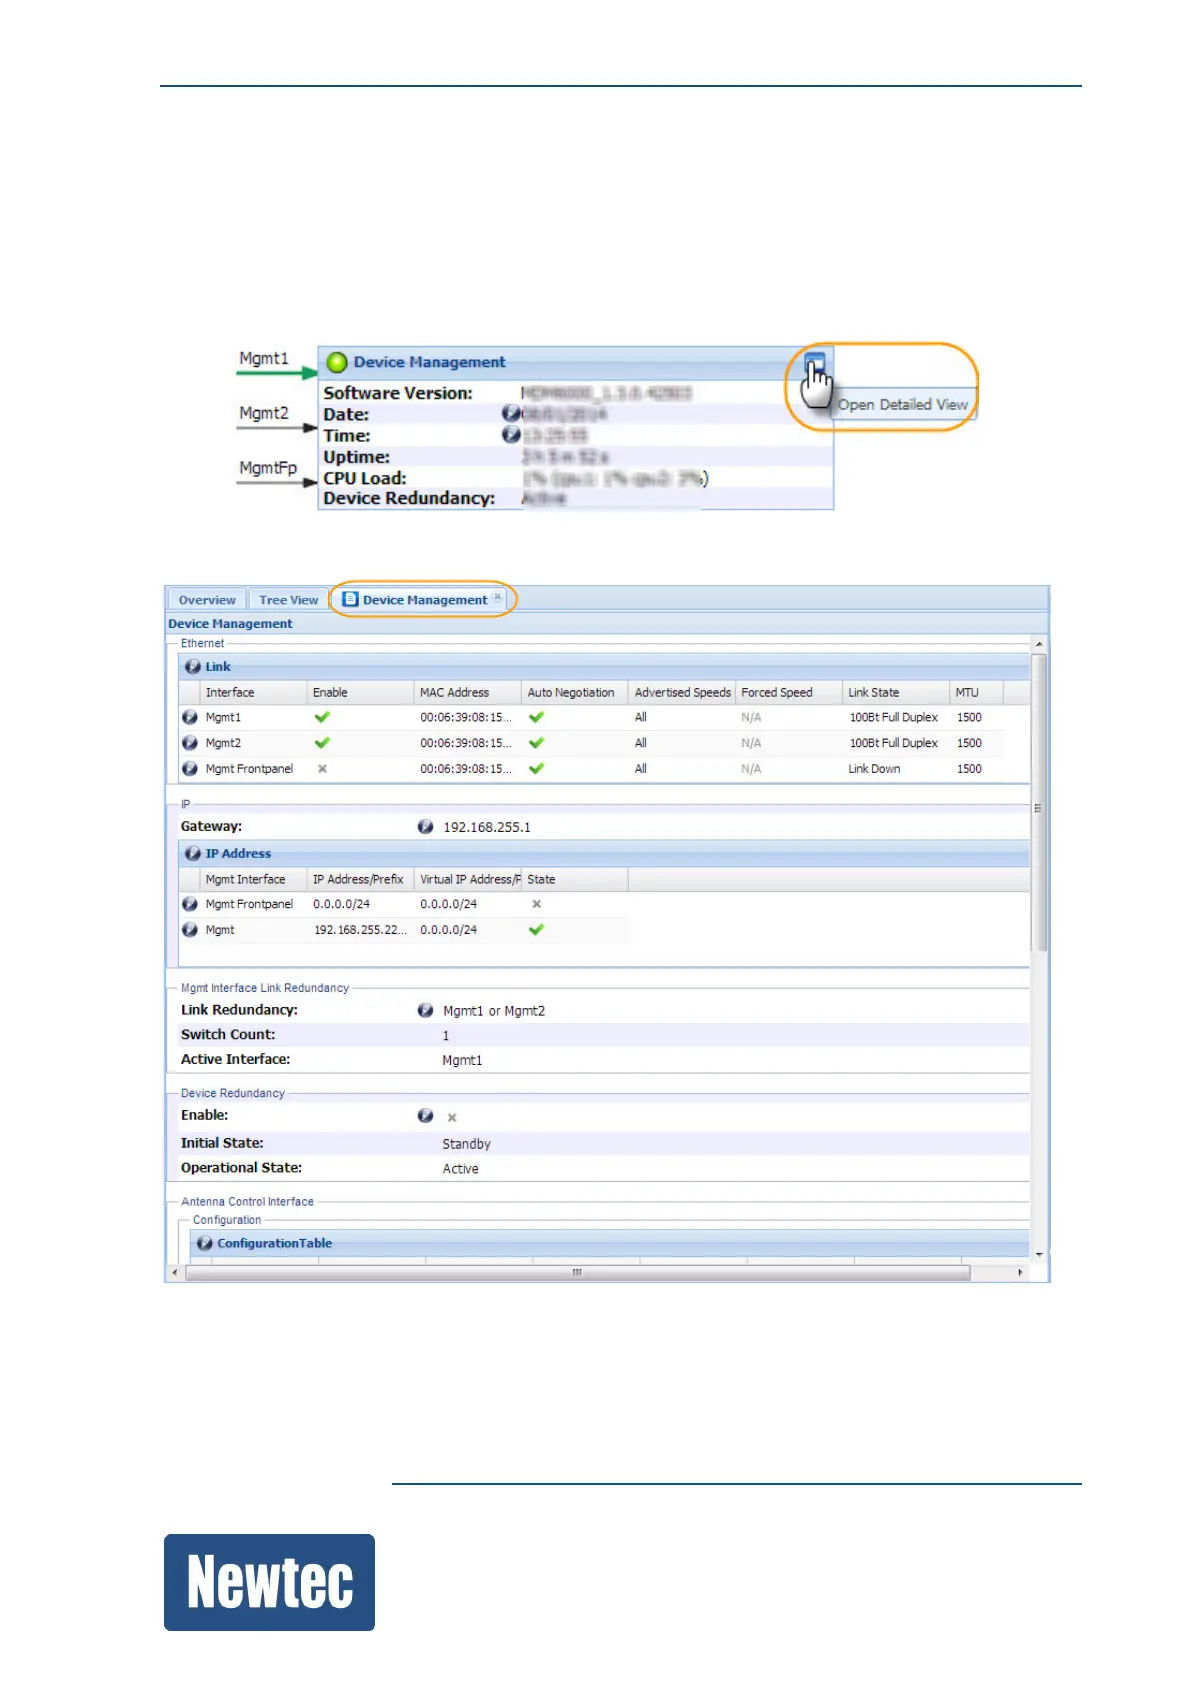Click the edit icon on the Mgmt Frontpanel link row
1190x1684 pixels.
(190, 769)
